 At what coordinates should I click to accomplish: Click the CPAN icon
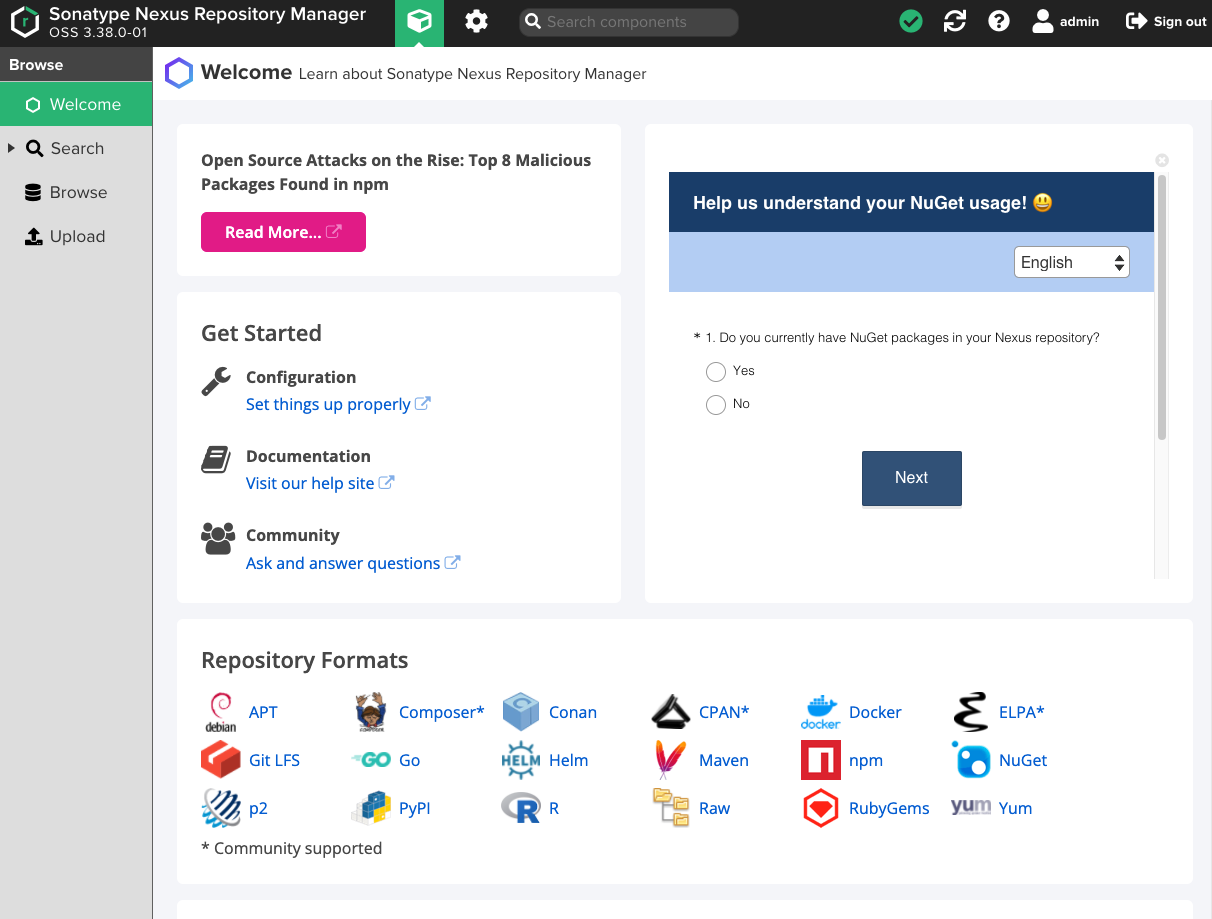coord(670,712)
